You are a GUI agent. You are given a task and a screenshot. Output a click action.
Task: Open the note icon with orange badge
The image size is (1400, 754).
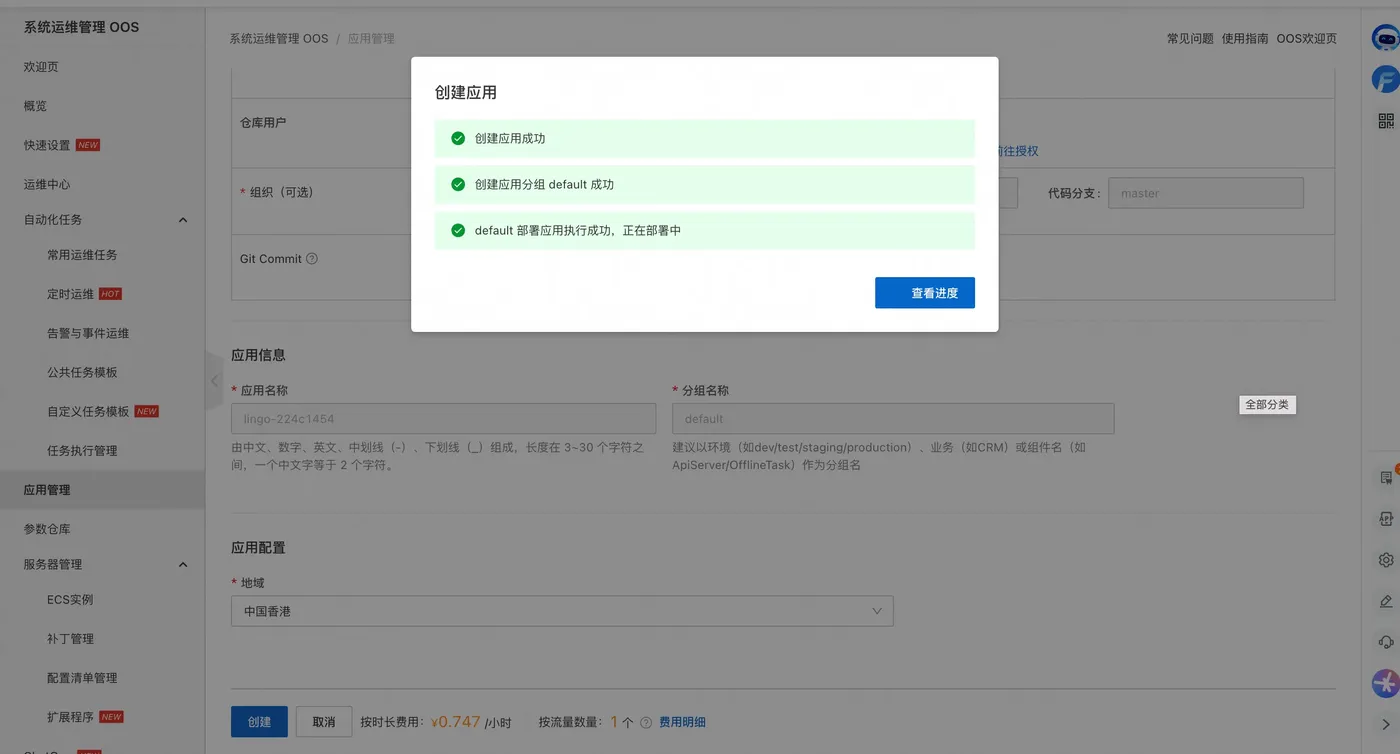(x=1387, y=477)
